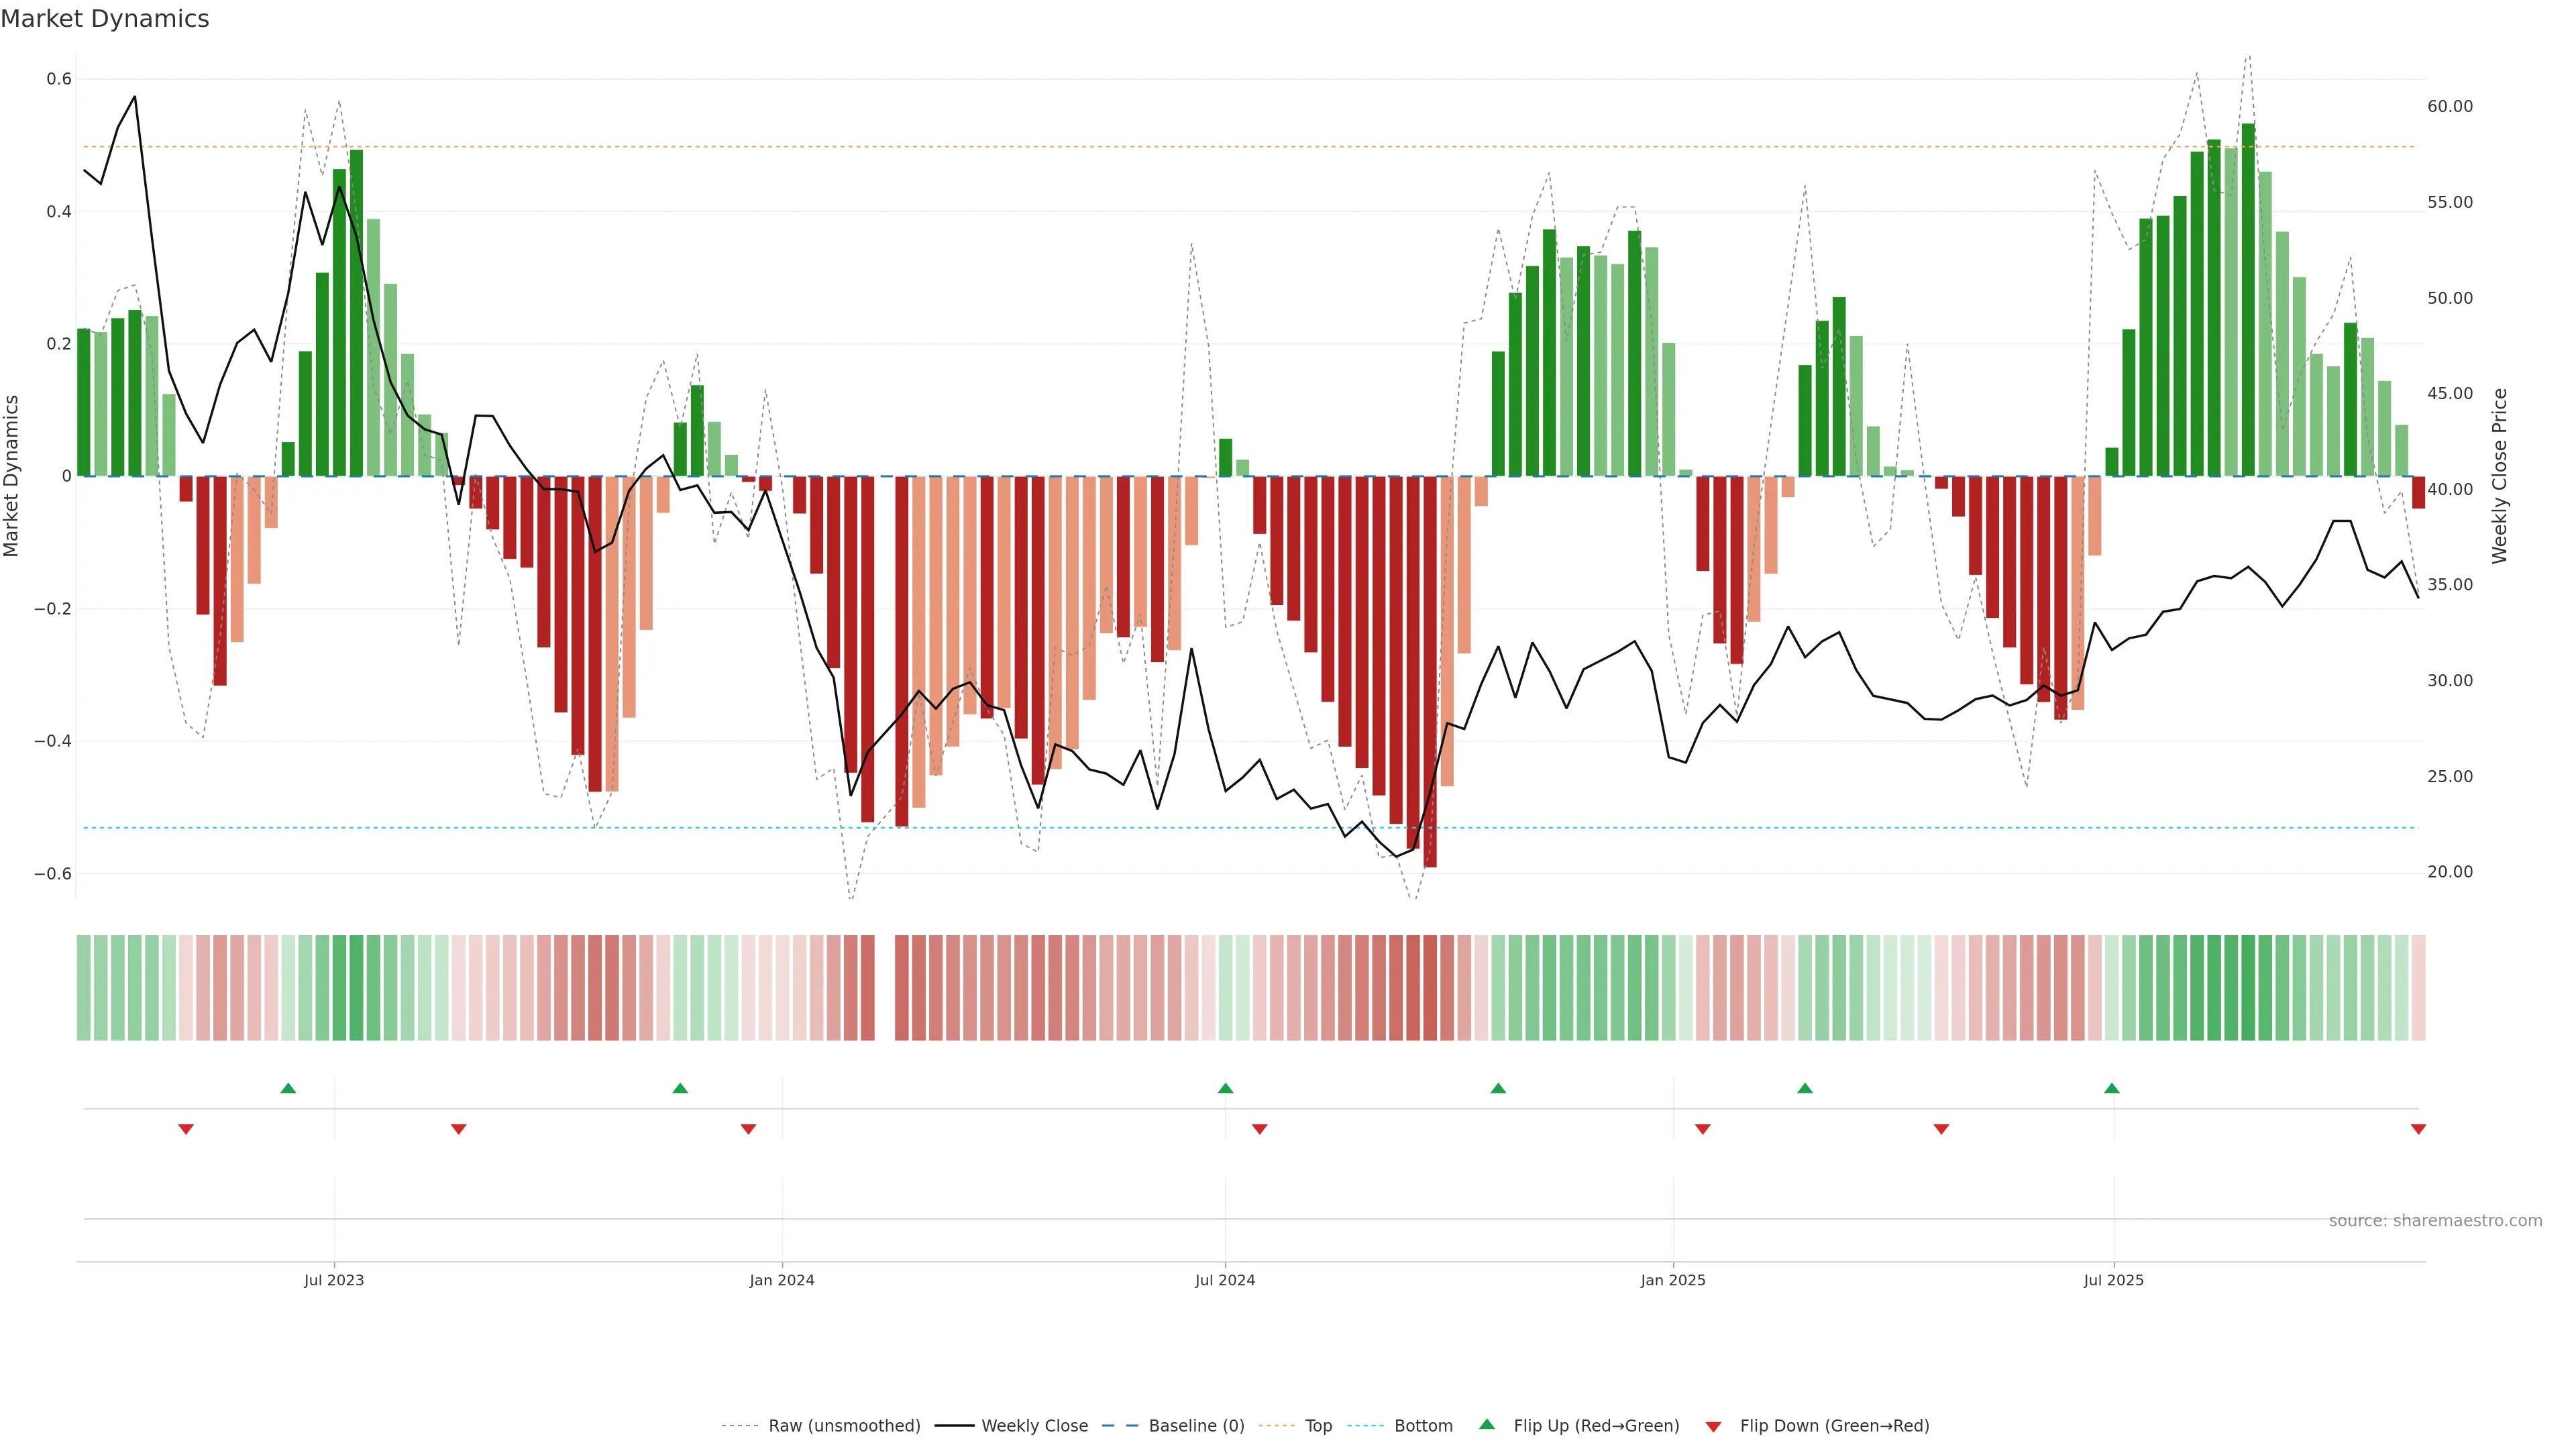Screen dimensions: 2576x1449
Task: Click the first green flip-up triangle before Jul 2023
Action: click(288, 1088)
